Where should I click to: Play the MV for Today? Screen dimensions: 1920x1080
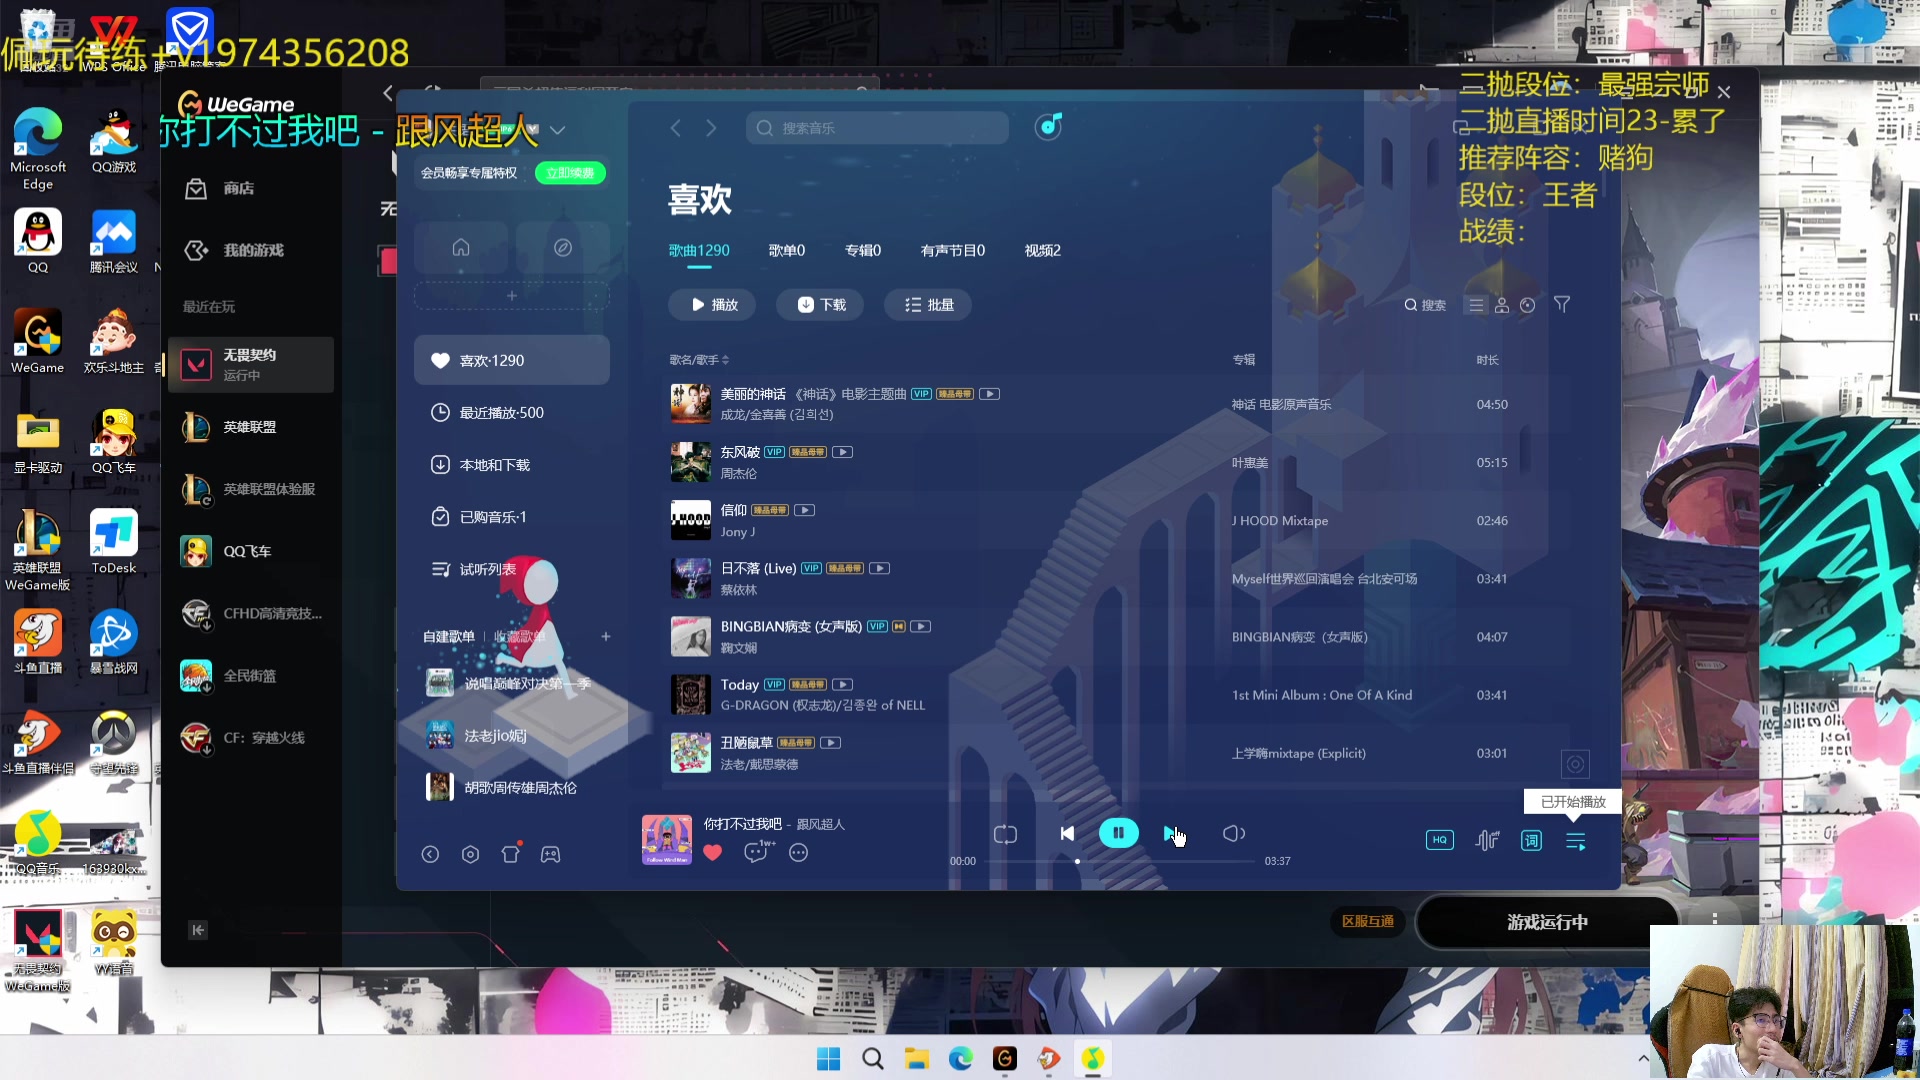point(842,684)
